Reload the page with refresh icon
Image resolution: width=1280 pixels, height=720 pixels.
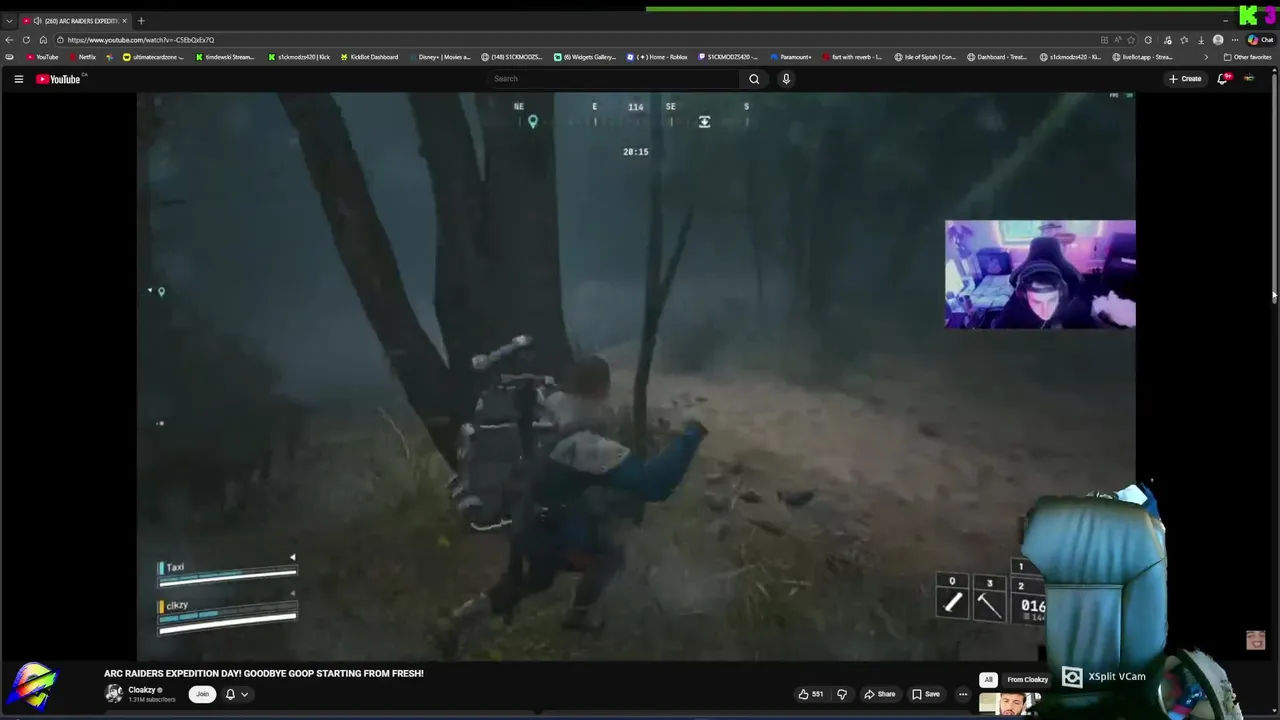coord(27,40)
